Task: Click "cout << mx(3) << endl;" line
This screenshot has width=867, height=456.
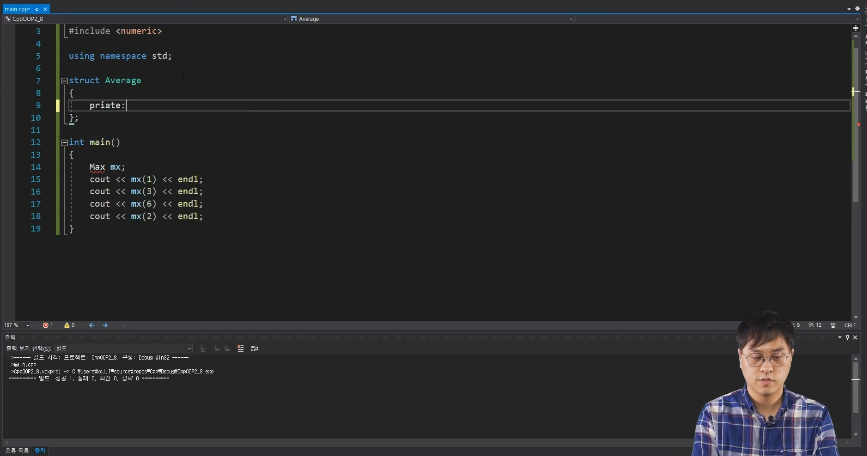Action: [146, 191]
